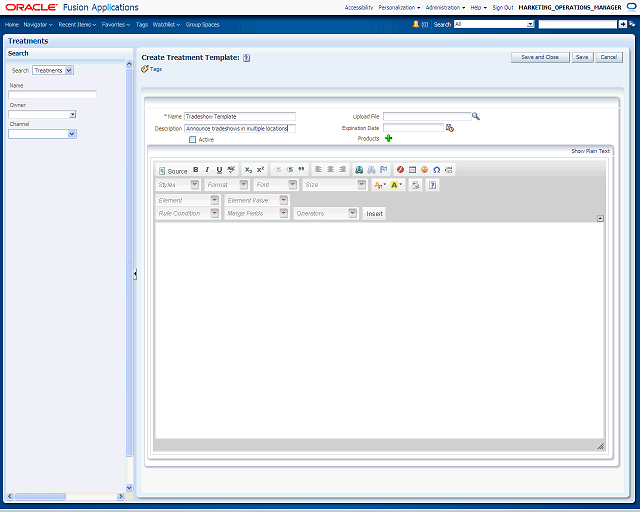The image size is (640, 512).
Task: Open the Rule Condition dropdown
Action: tap(188, 213)
